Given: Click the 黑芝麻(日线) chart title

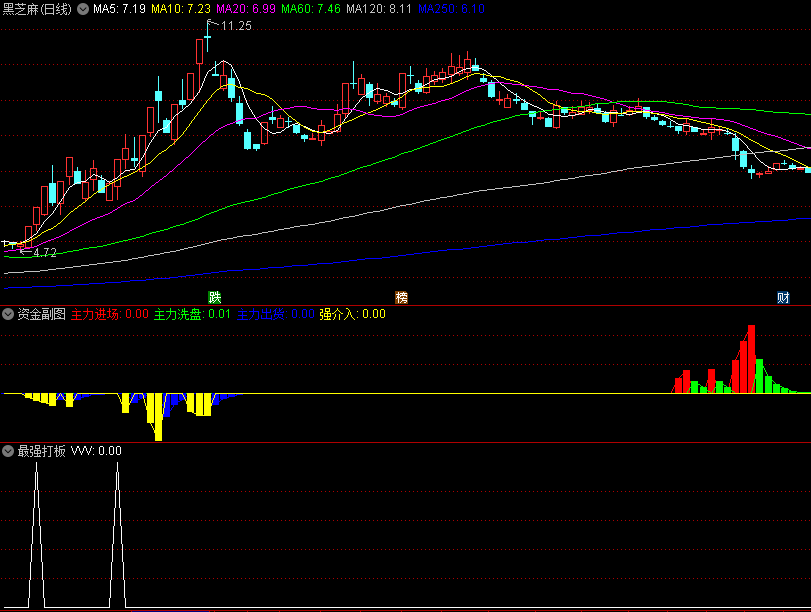Looking at the screenshot, I should point(37,9).
